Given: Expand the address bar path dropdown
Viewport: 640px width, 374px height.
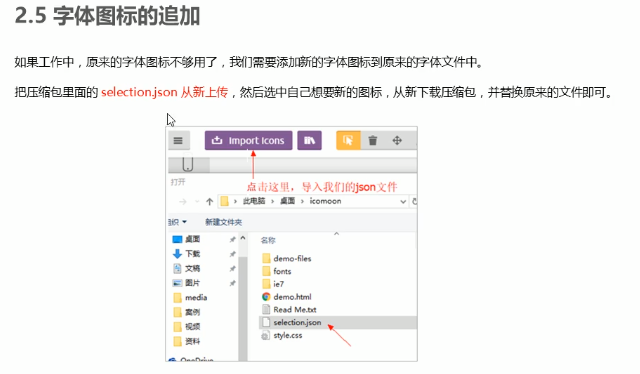Looking at the screenshot, I should coord(403,201).
